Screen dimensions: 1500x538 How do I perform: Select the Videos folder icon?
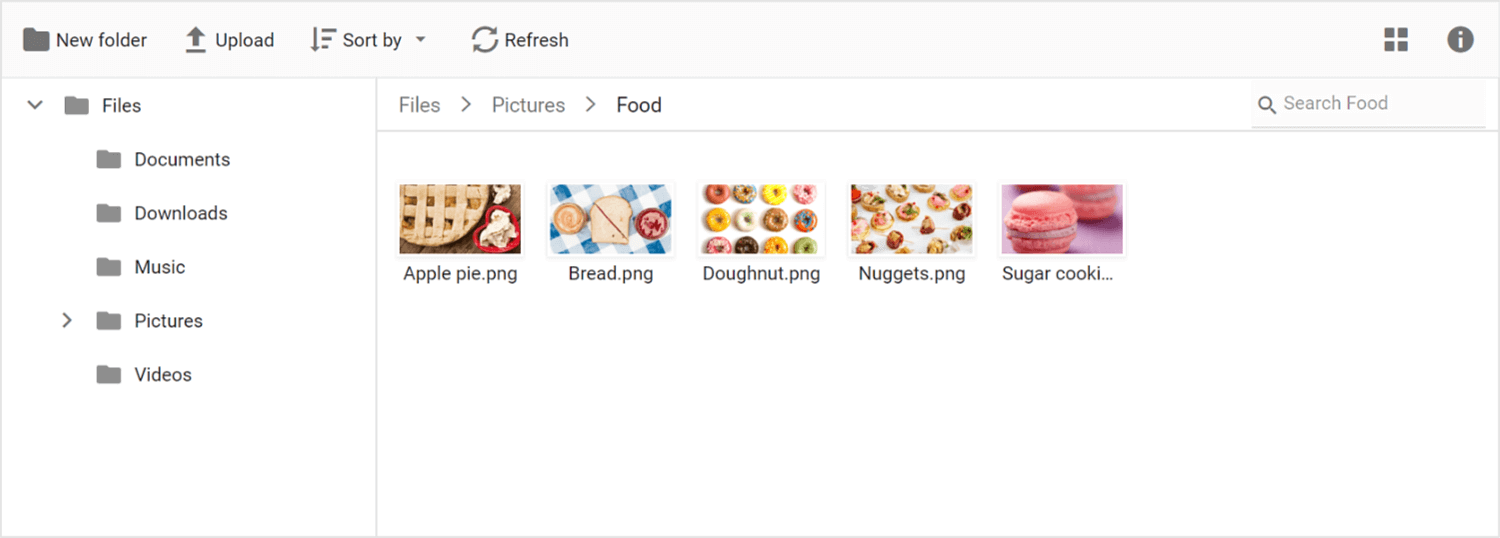coord(108,375)
